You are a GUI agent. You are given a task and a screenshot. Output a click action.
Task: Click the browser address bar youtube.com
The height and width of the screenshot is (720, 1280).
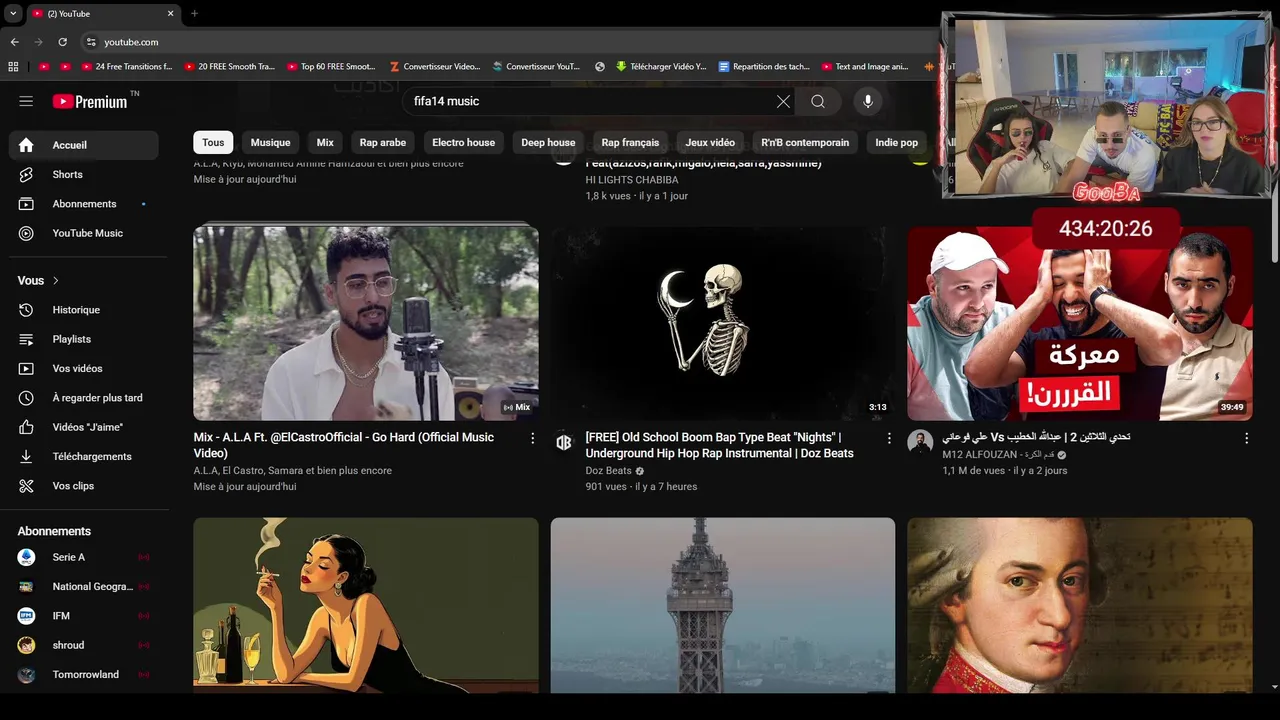(x=131, y=42)
